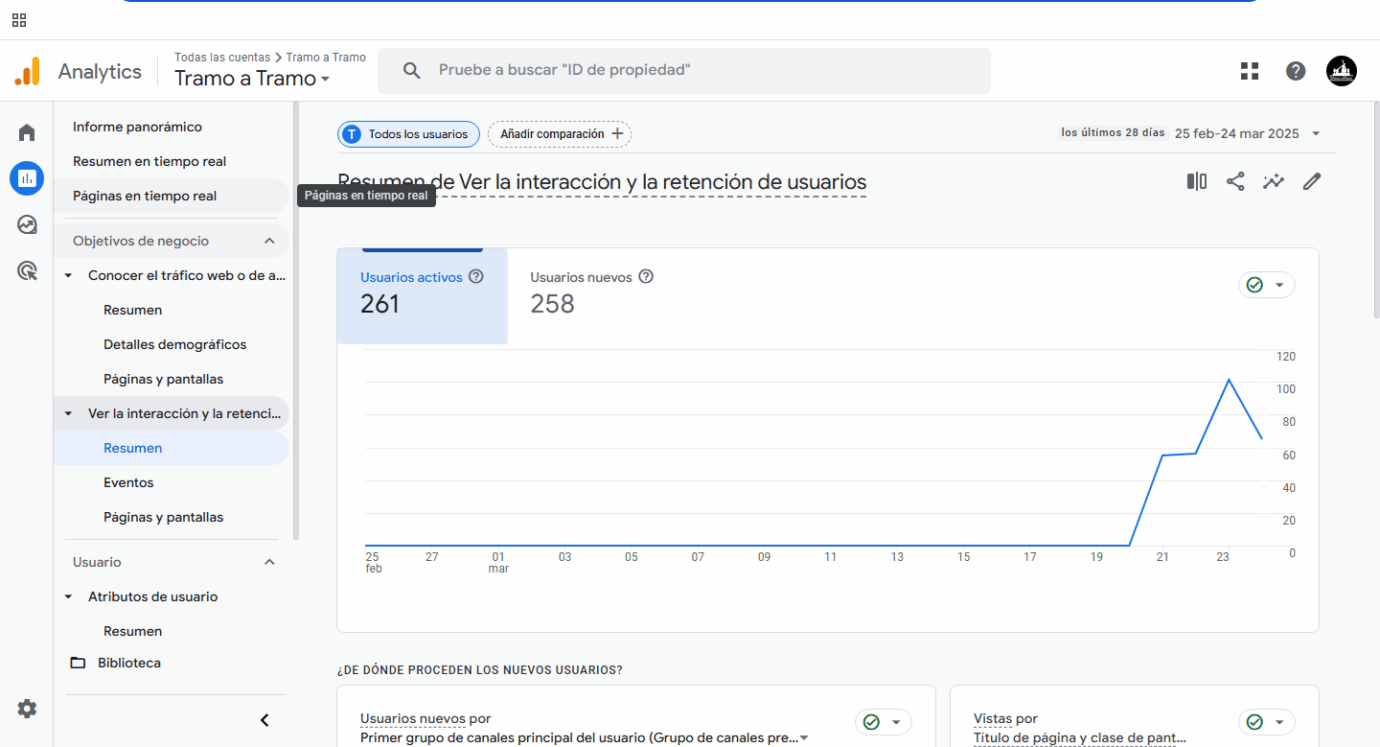This screenshot has width=1380, height=747.
Task: Collapse the Usuario section
Action: pos(269,562)
